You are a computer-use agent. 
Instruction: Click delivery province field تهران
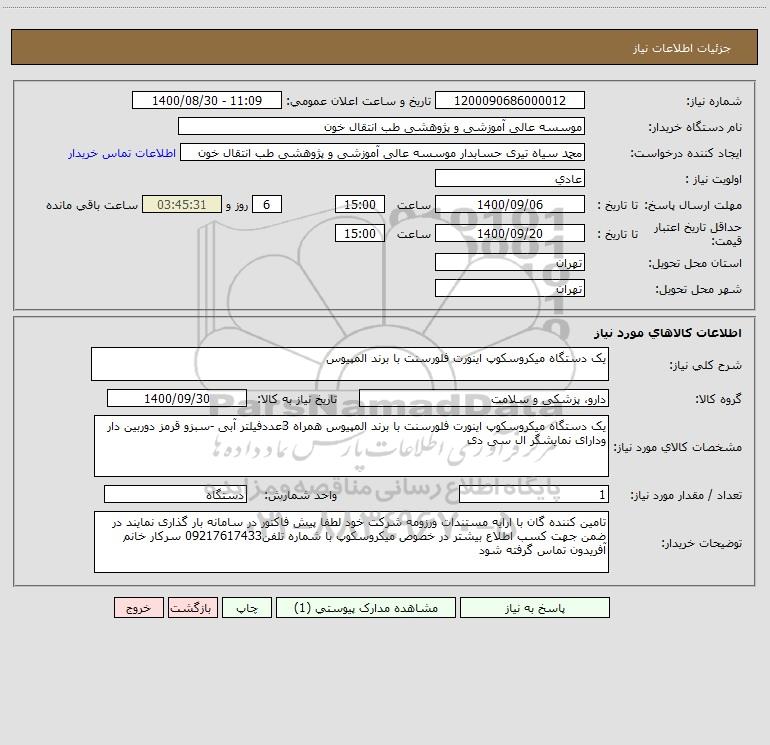(x=510, y=262)
